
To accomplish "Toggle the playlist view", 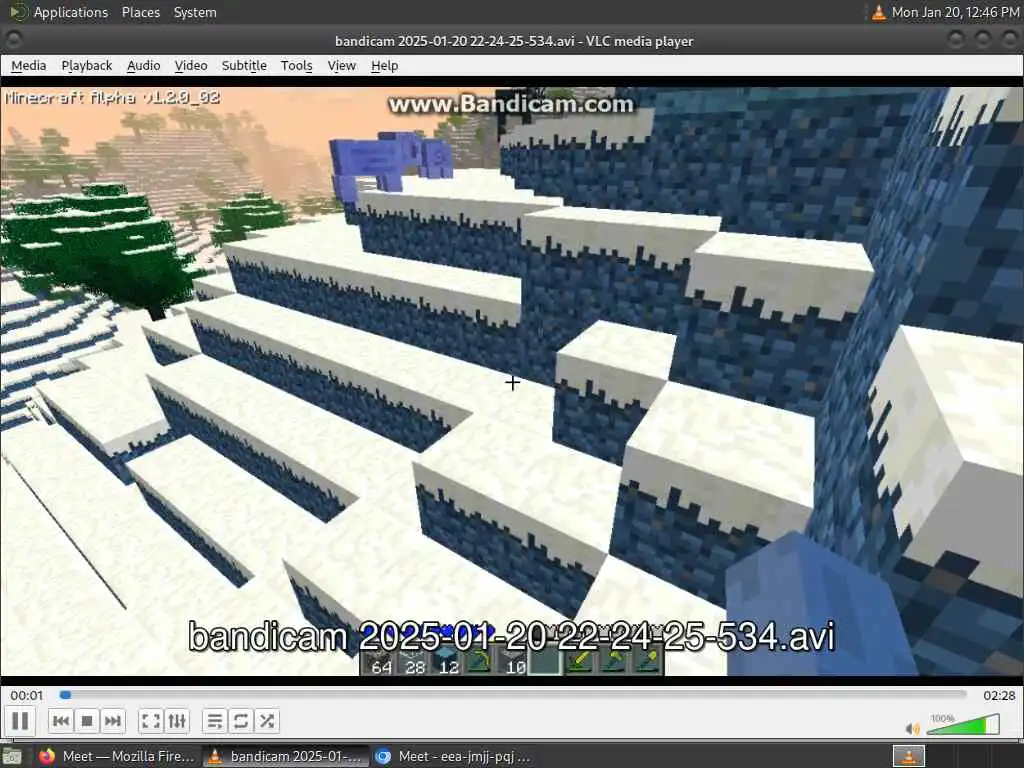I will coord(214,721).
